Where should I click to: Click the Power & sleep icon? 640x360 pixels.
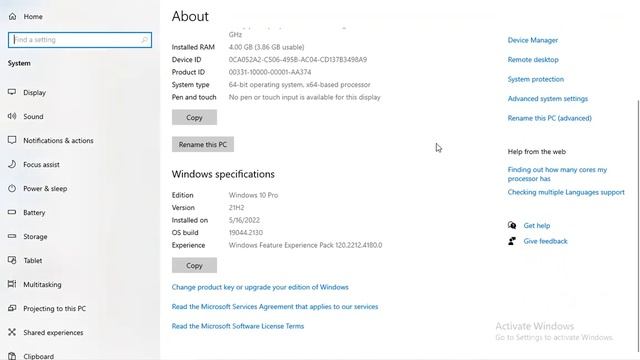(12, 188)
